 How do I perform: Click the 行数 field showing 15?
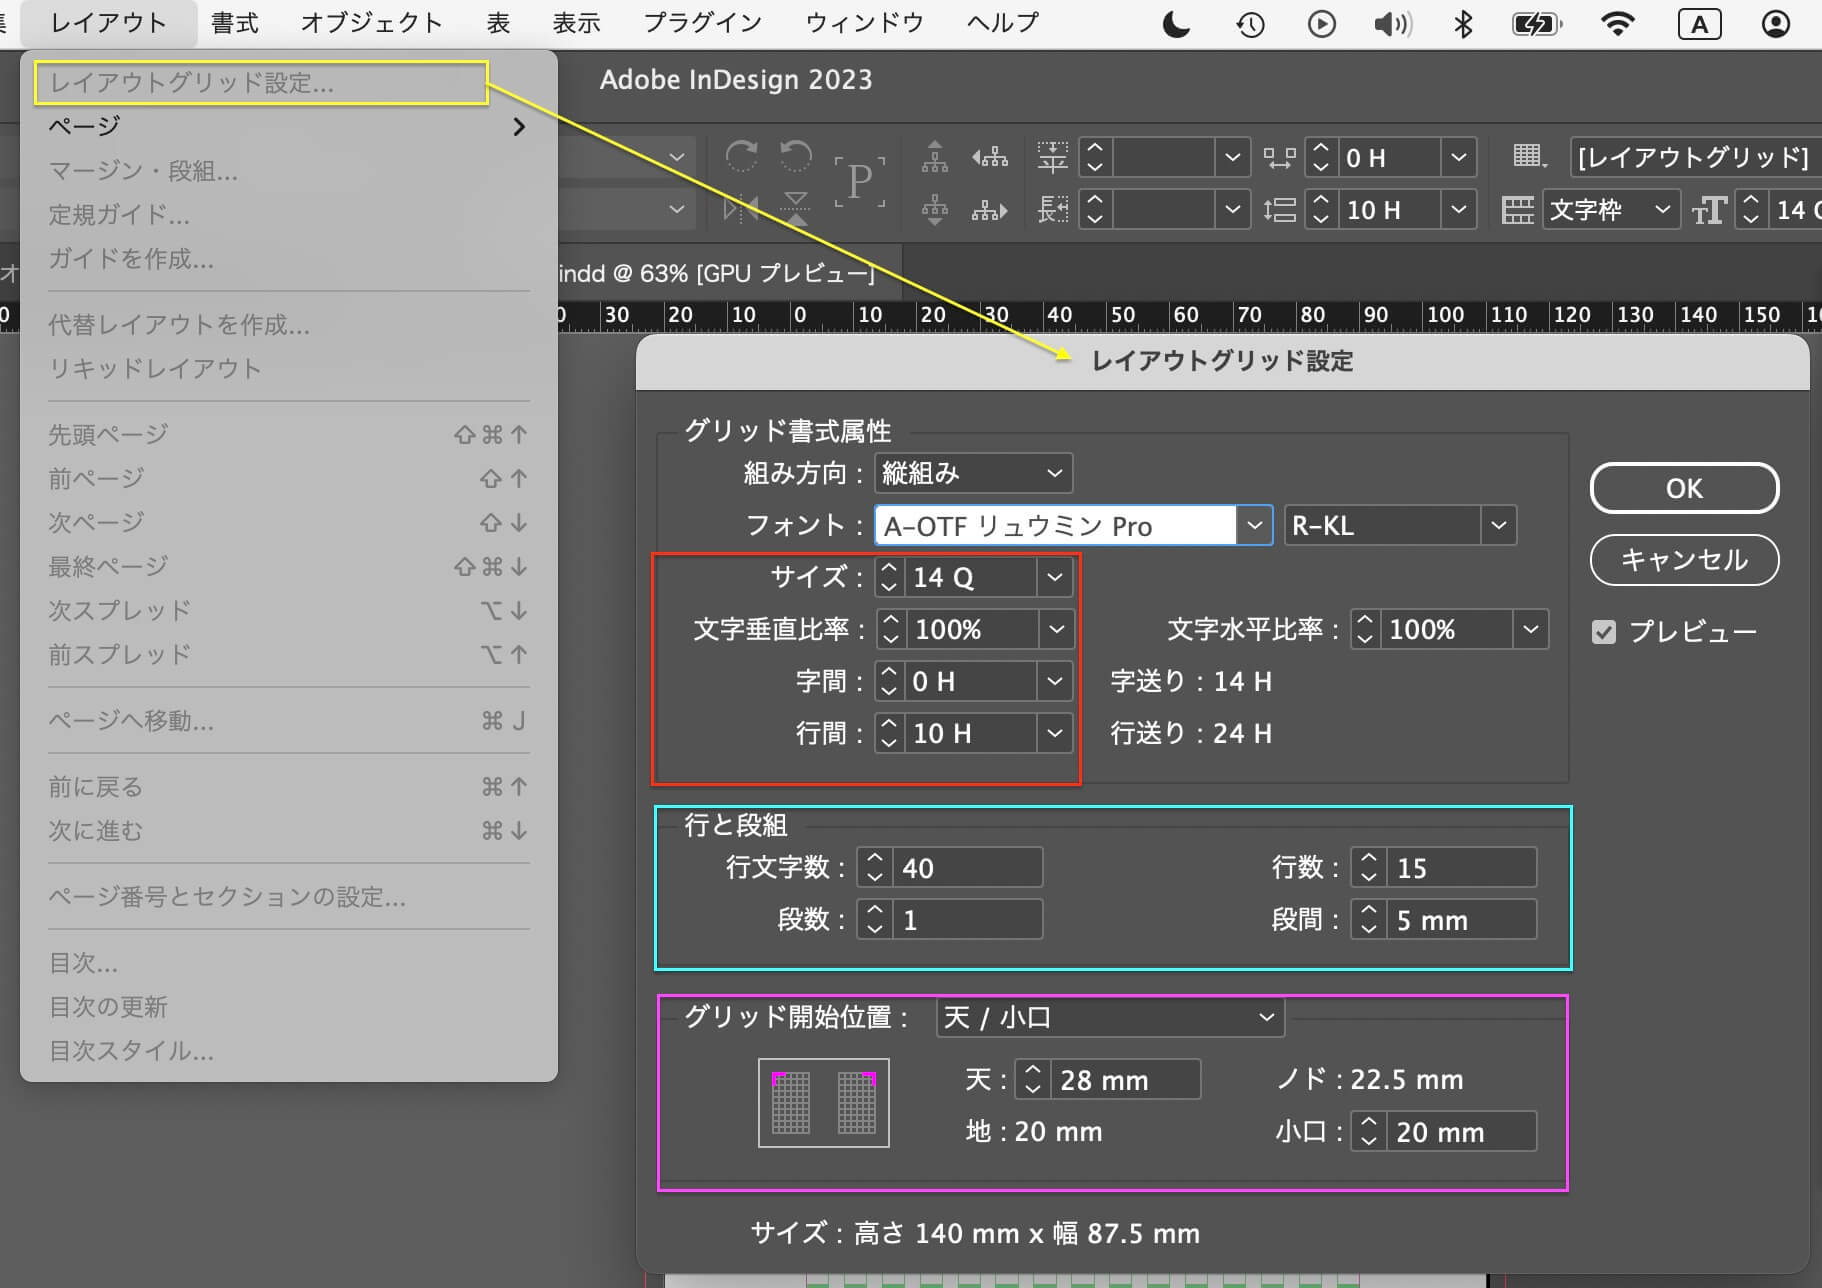click(1462, 868)
